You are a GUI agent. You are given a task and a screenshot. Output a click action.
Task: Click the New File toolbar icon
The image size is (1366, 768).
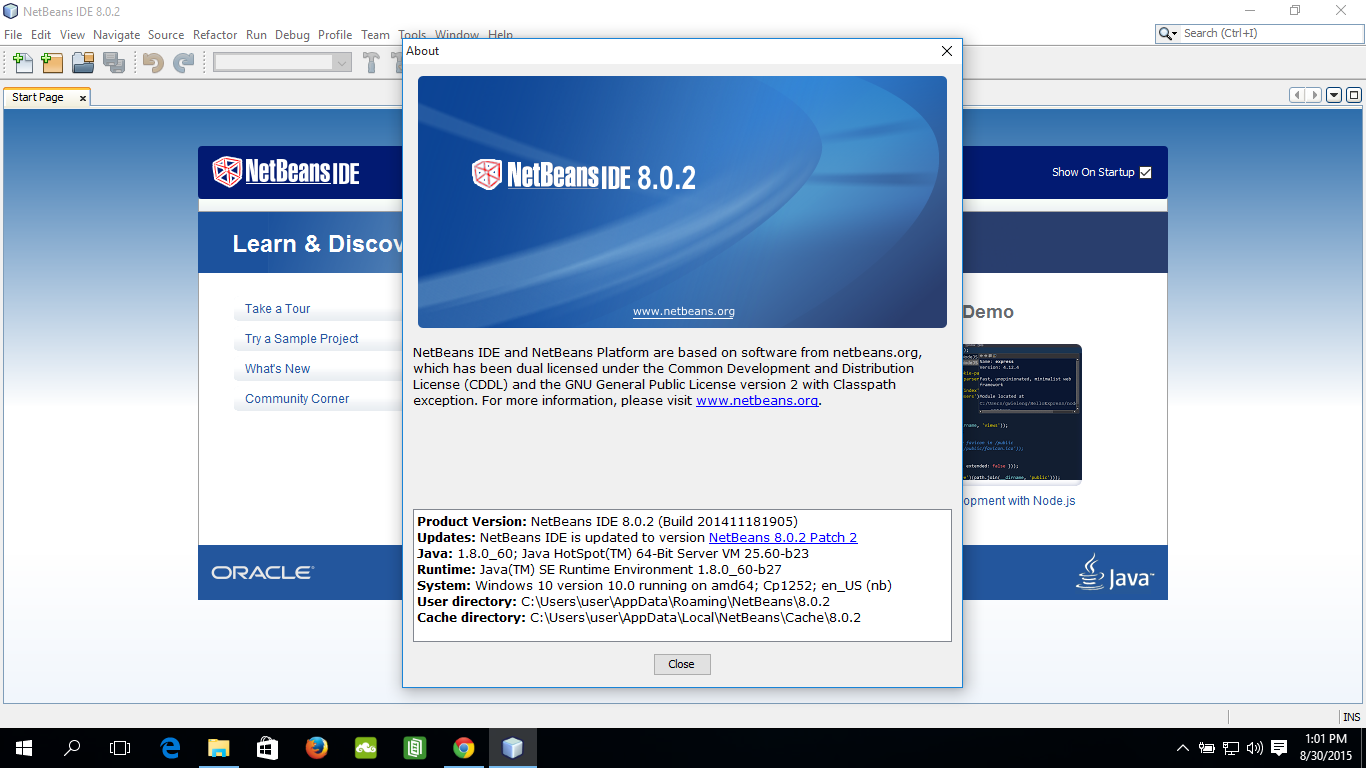21,63
